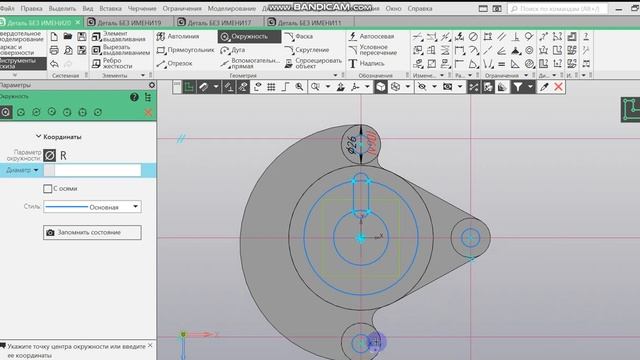The height and width of the screenshot is (360, 640).
Task: Expand the Элементы panel dropdown arrow
Action: point(143,76)
